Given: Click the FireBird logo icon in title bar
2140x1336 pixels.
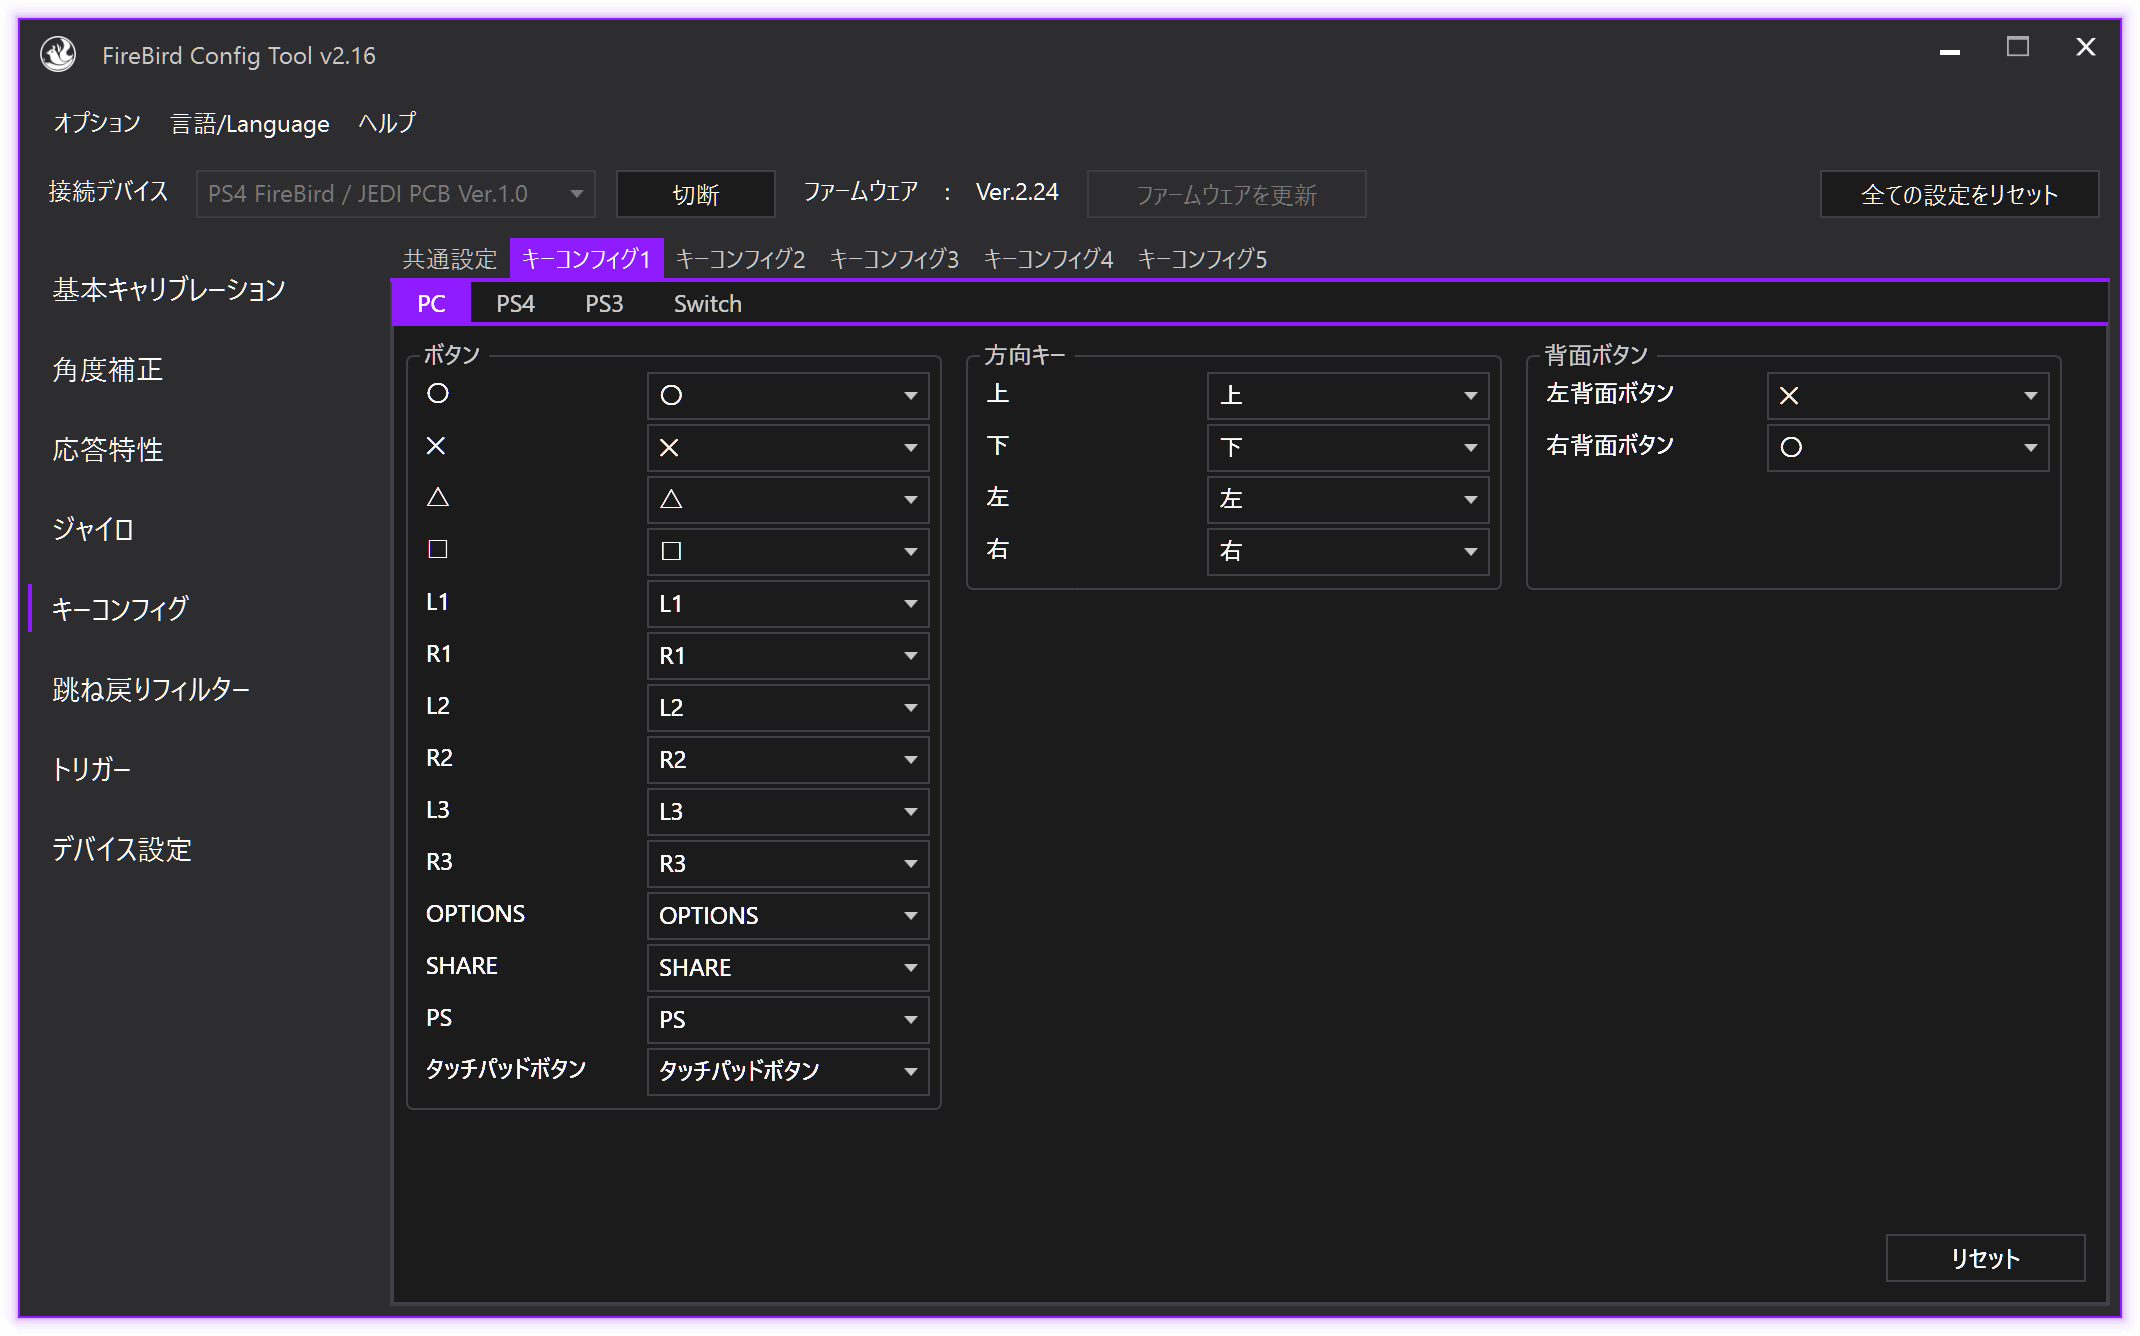Looking at the screenshot, I should (x=58, y=55).
